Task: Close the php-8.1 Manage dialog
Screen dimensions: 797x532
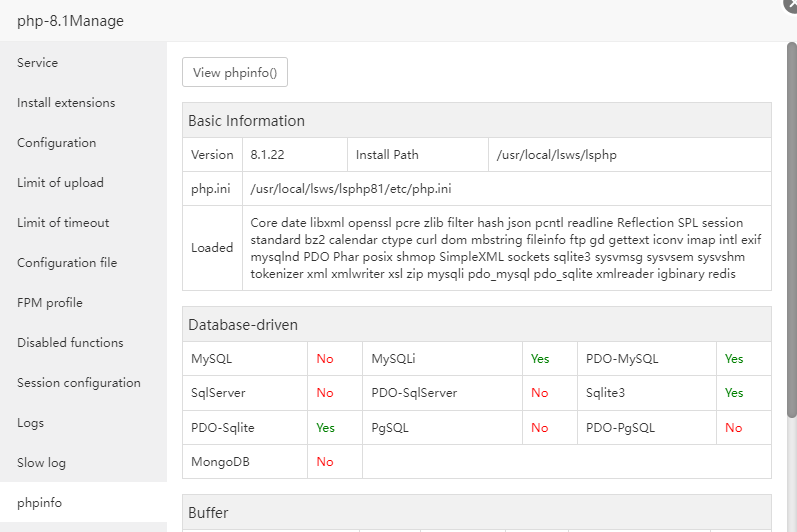Action: 791,4
